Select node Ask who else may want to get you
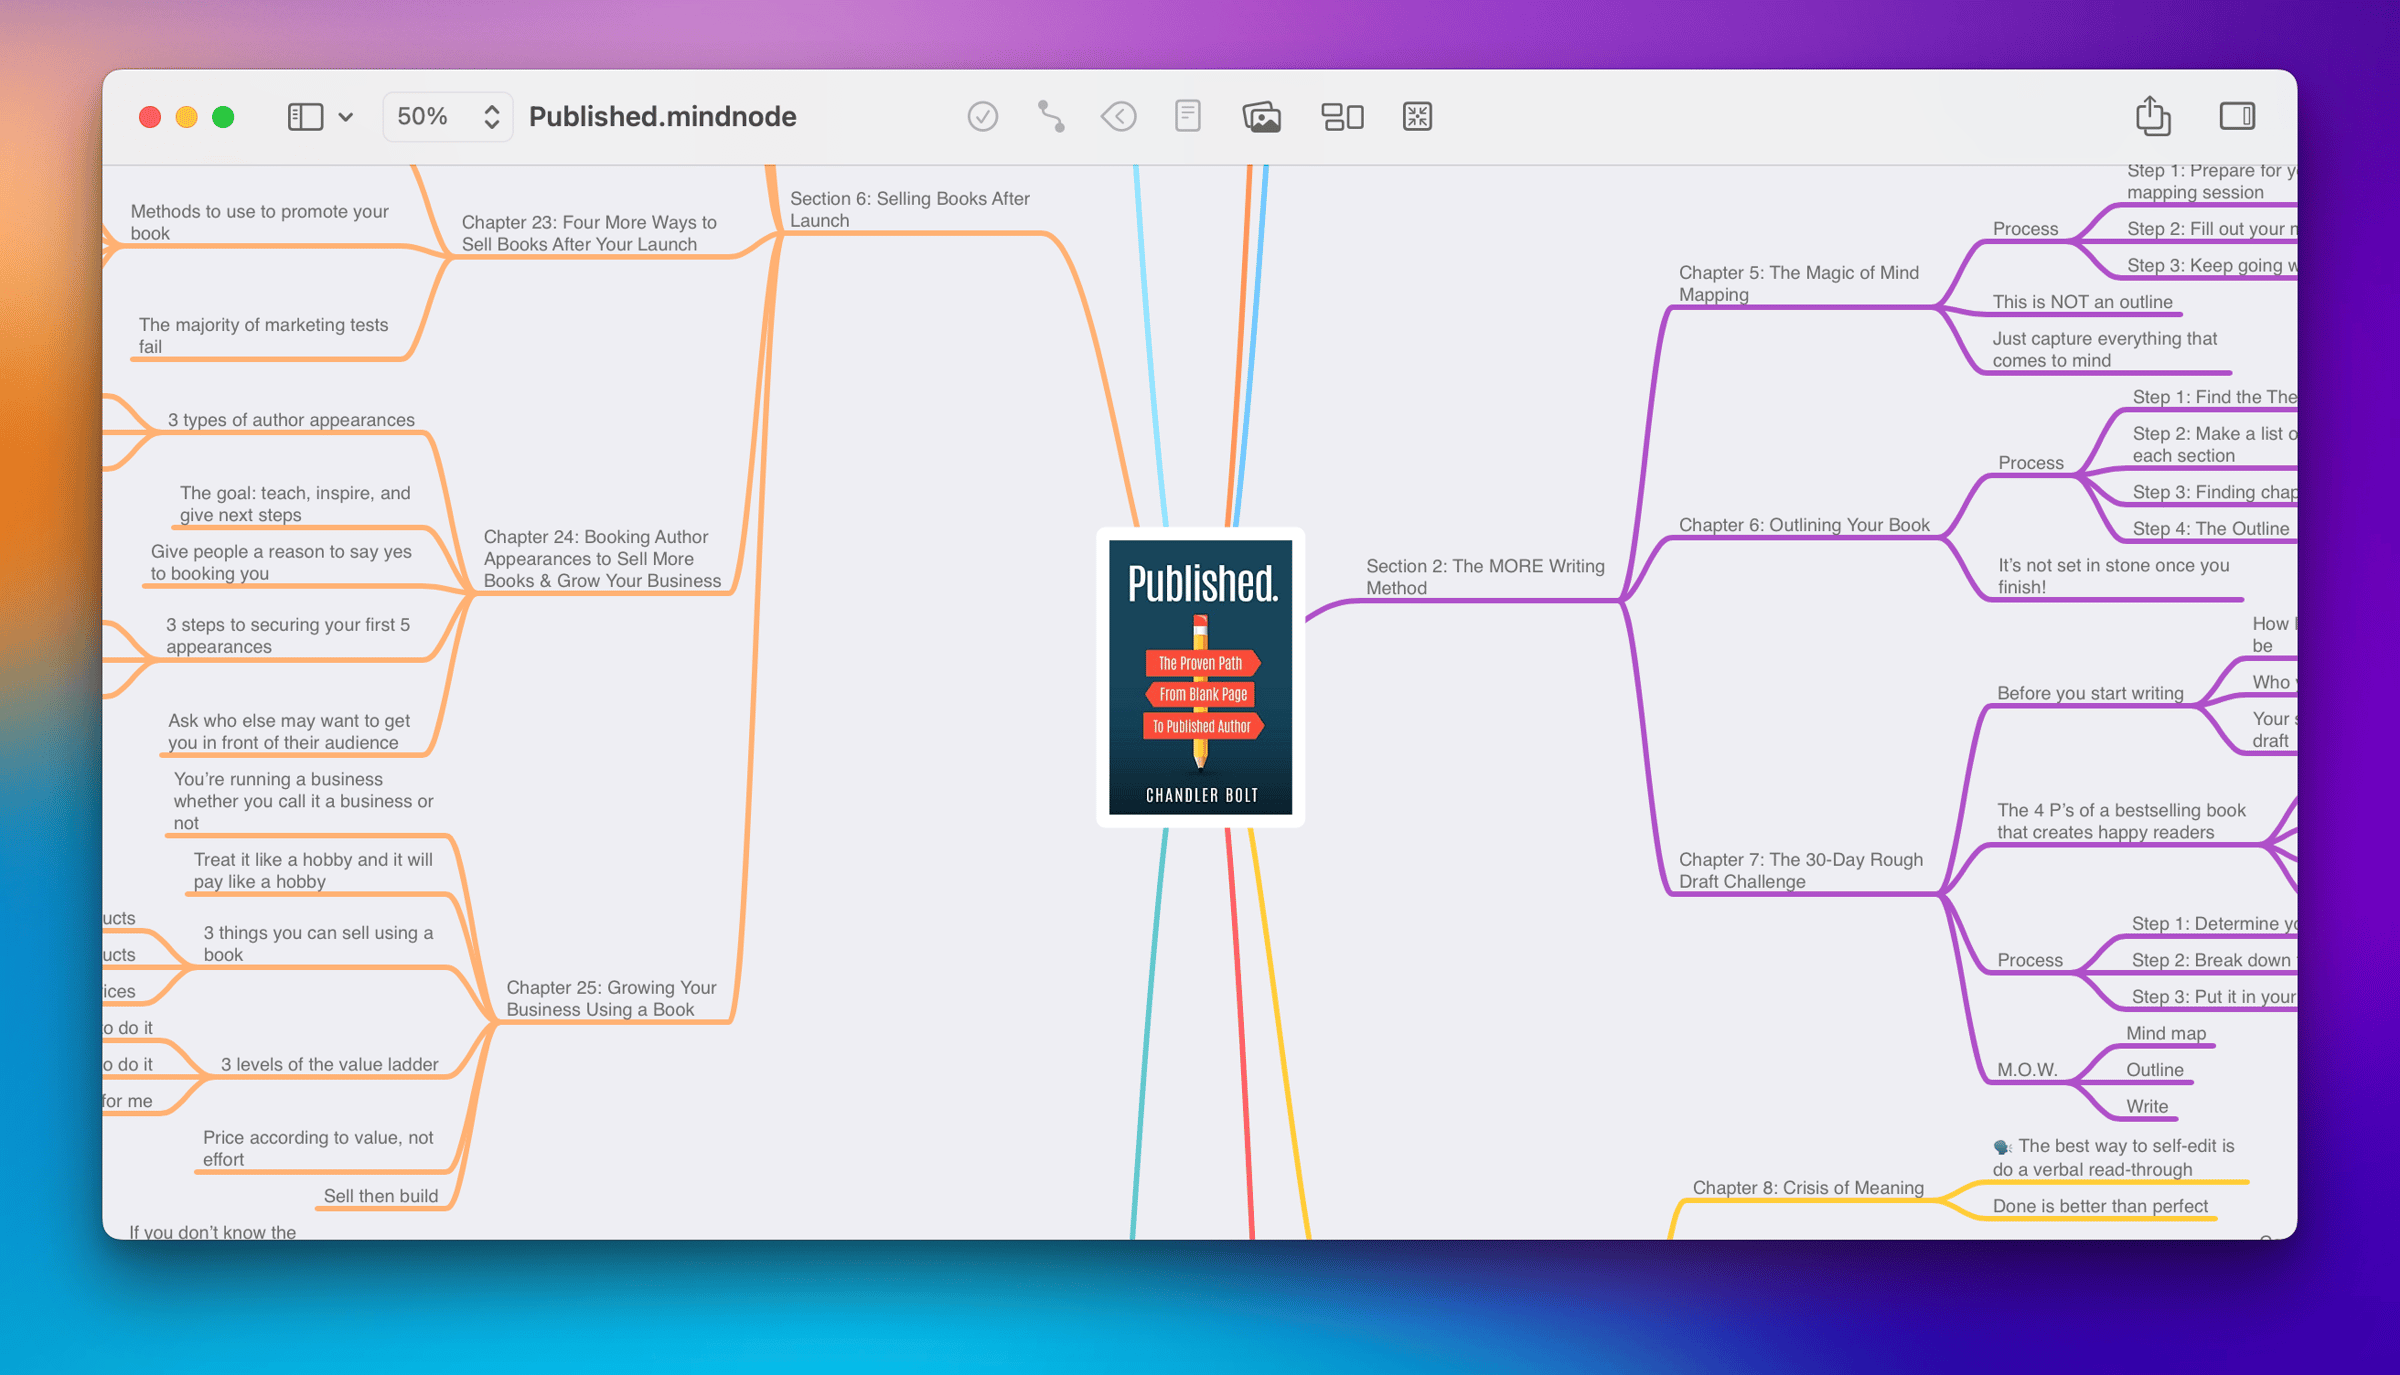This screenshot has height=1375, width=2400. [289, 731]
